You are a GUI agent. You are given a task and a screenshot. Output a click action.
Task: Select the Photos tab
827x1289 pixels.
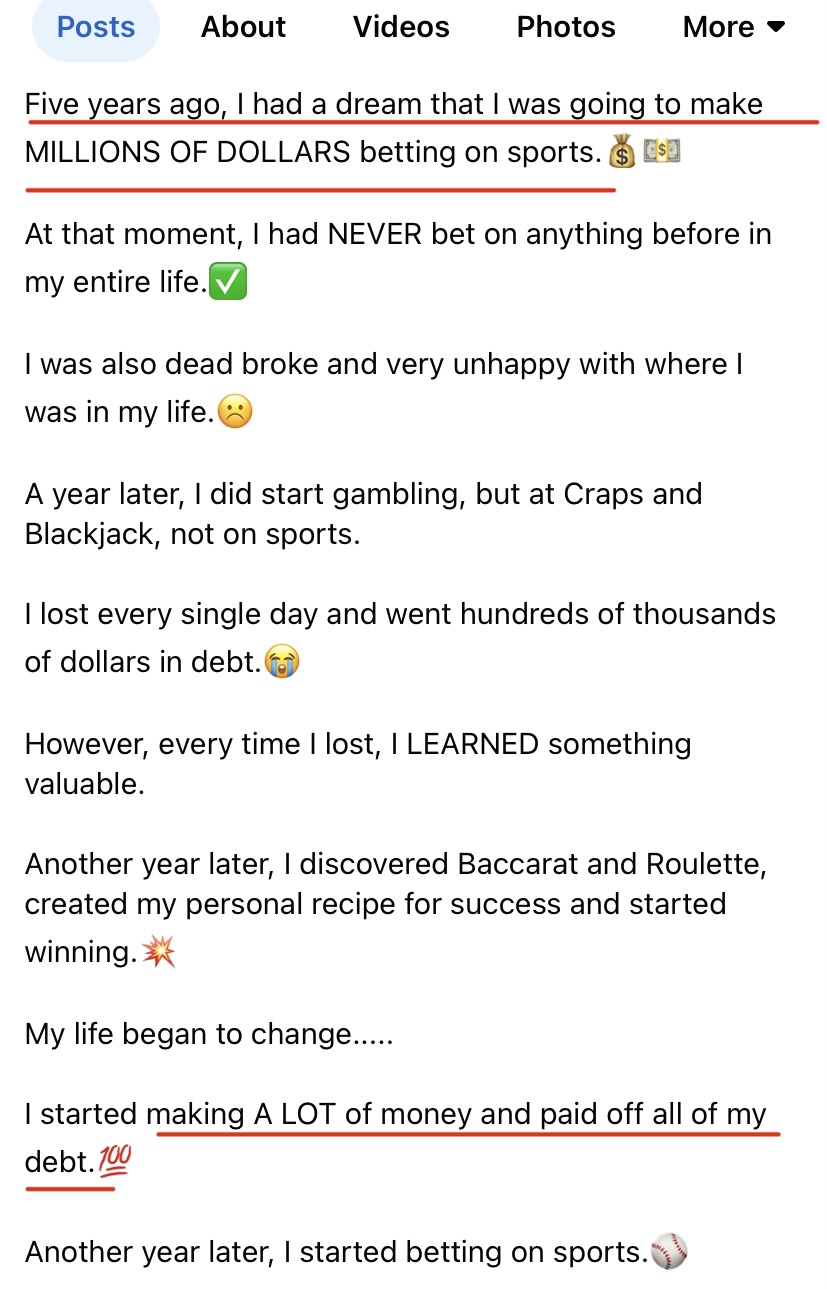(566, 27)
